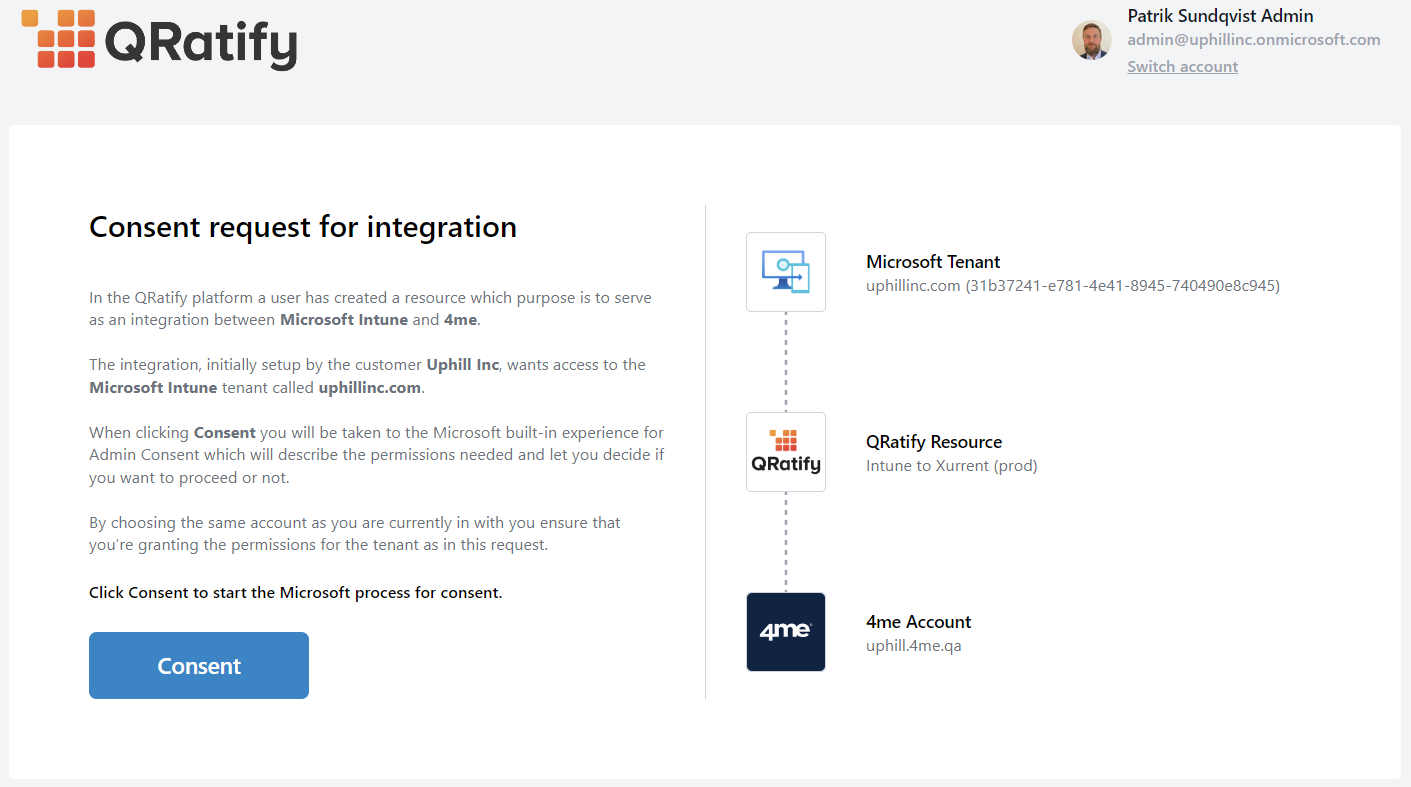This screenshot has height=787, width=1411.
Task: Click the Consent request for integration heading
Action: (302, 227)
